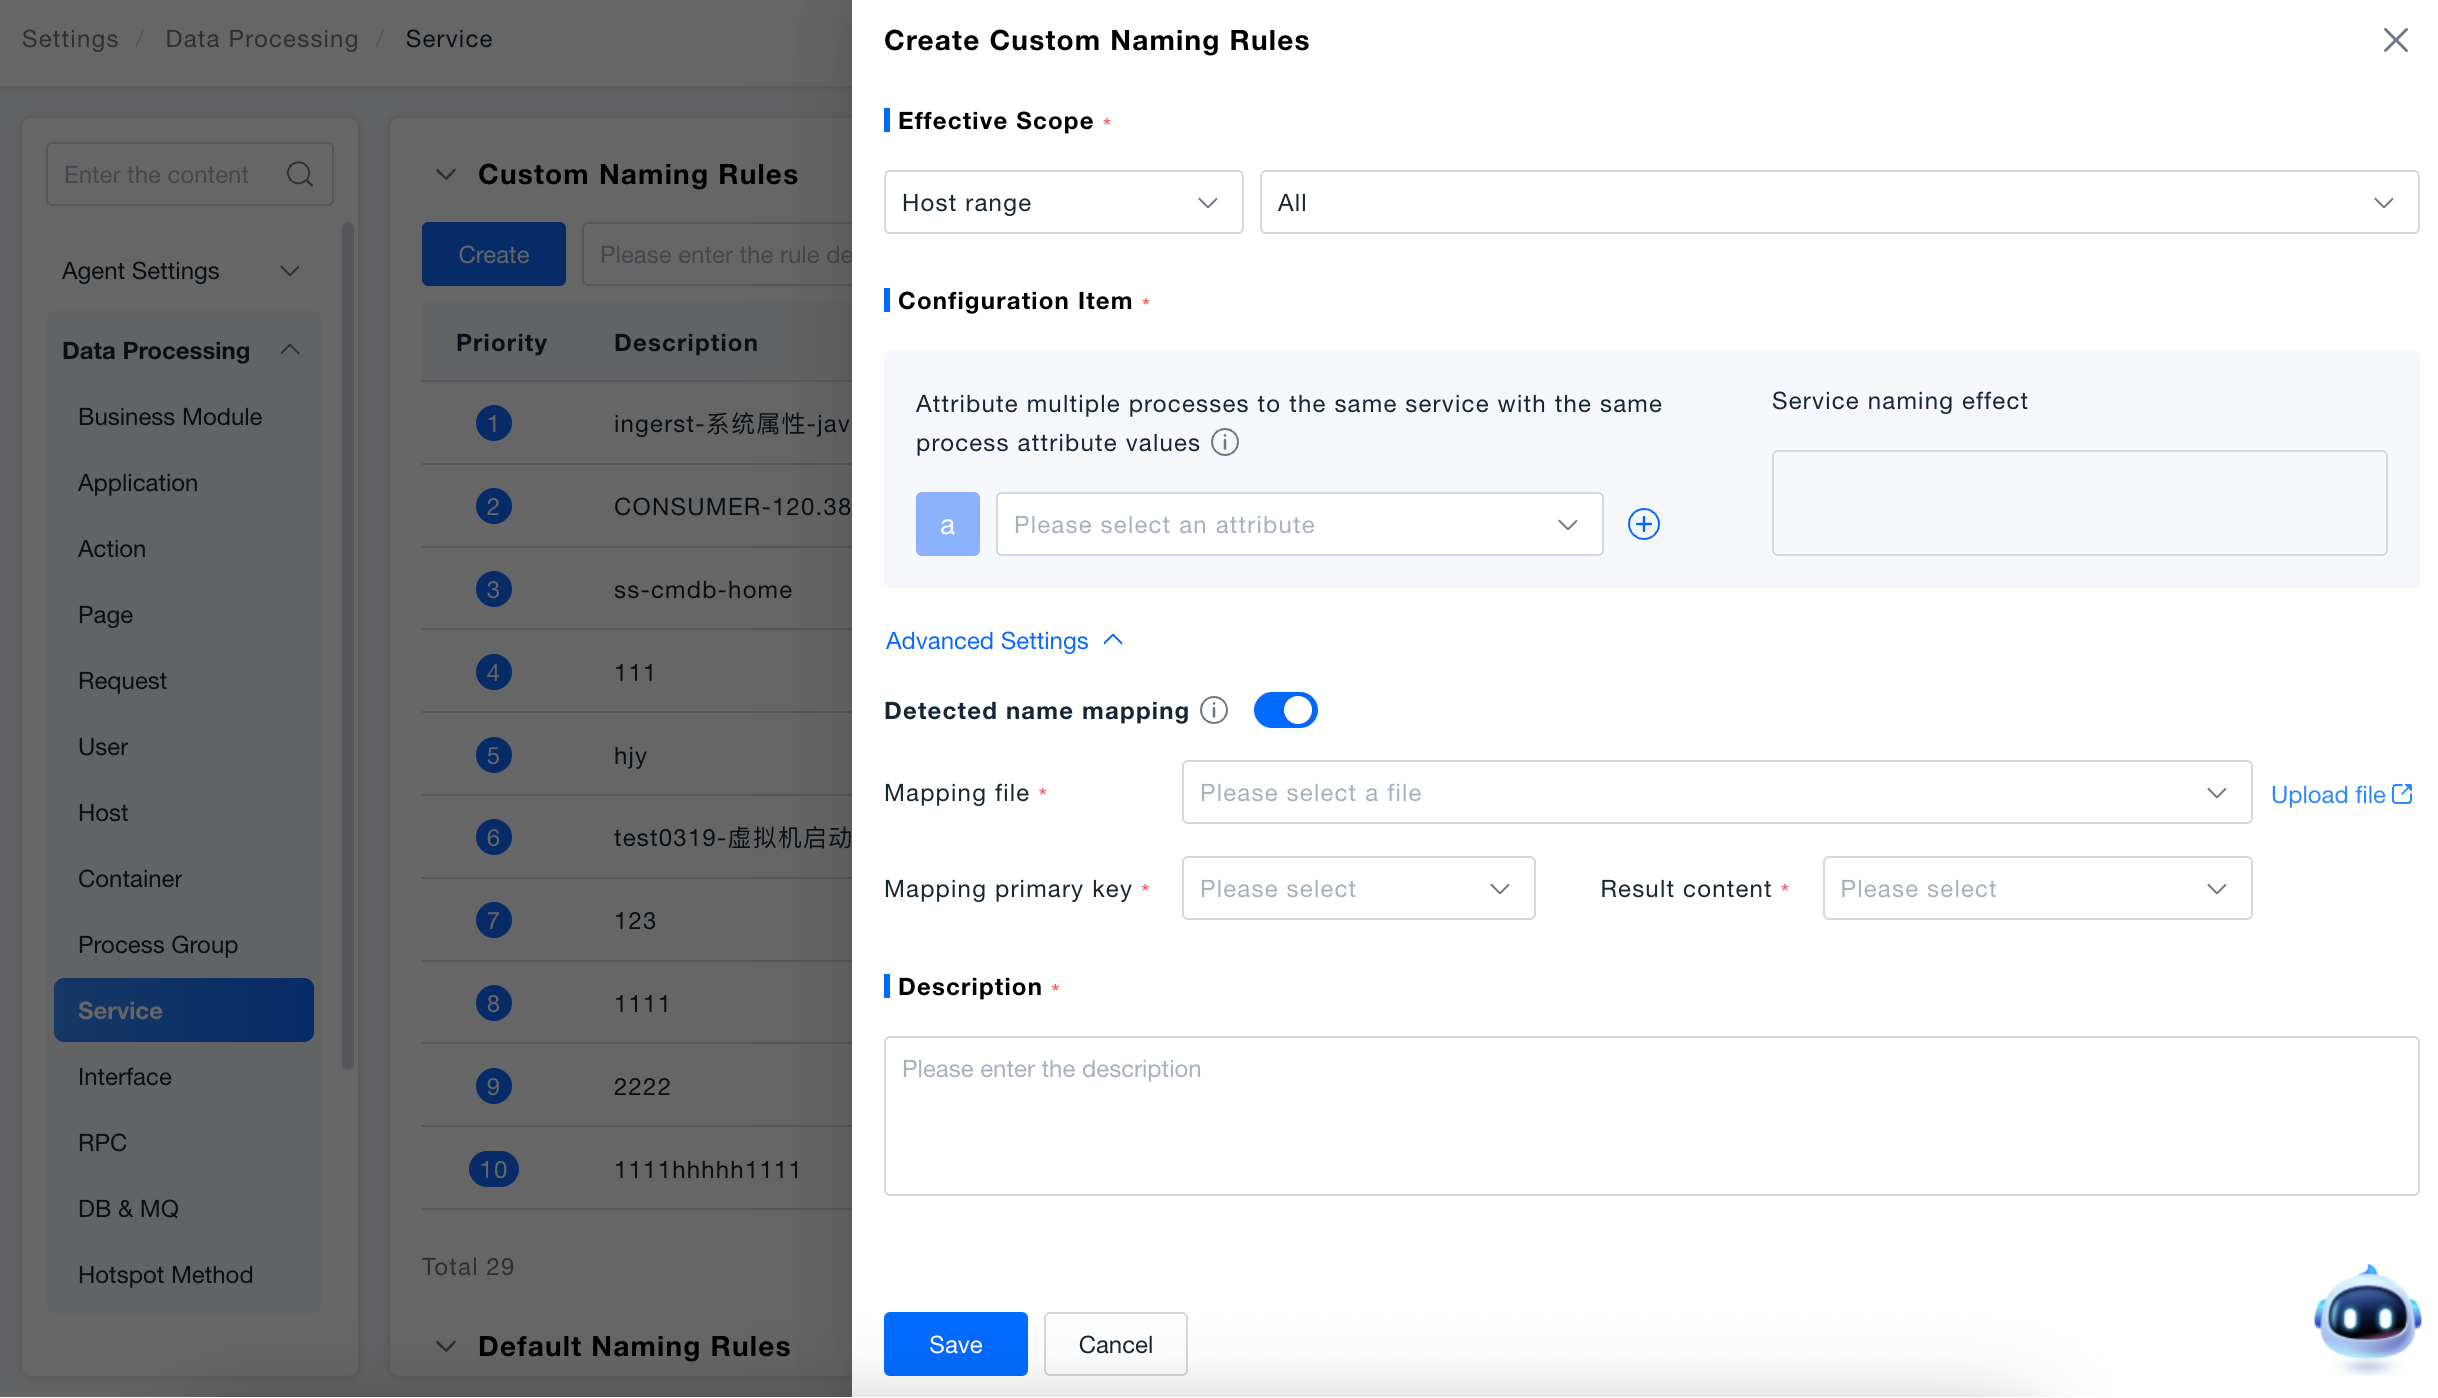Image resolution: width=2438 pixels, height=1398 pixels.
Task: Click the add attribute plus icon
Action: tap(1643, 524)
